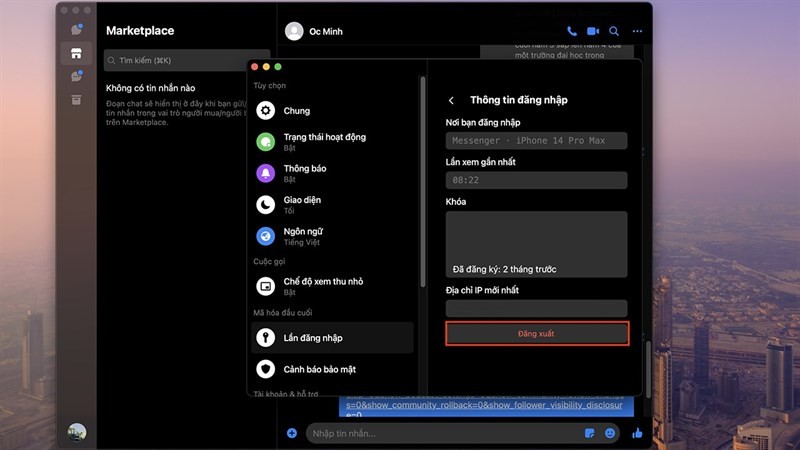This screenshot has height=450, width=800.
Task: Open Giao diện appearance settings
Action: click(332, 205)
